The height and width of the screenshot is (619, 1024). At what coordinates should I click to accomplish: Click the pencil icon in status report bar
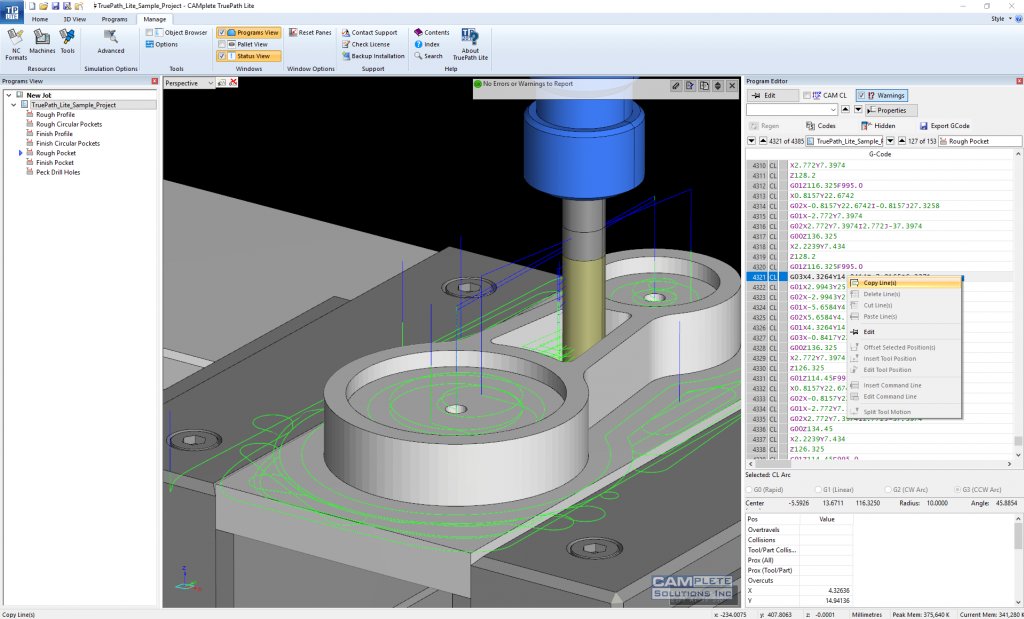[x=677, y=86]
